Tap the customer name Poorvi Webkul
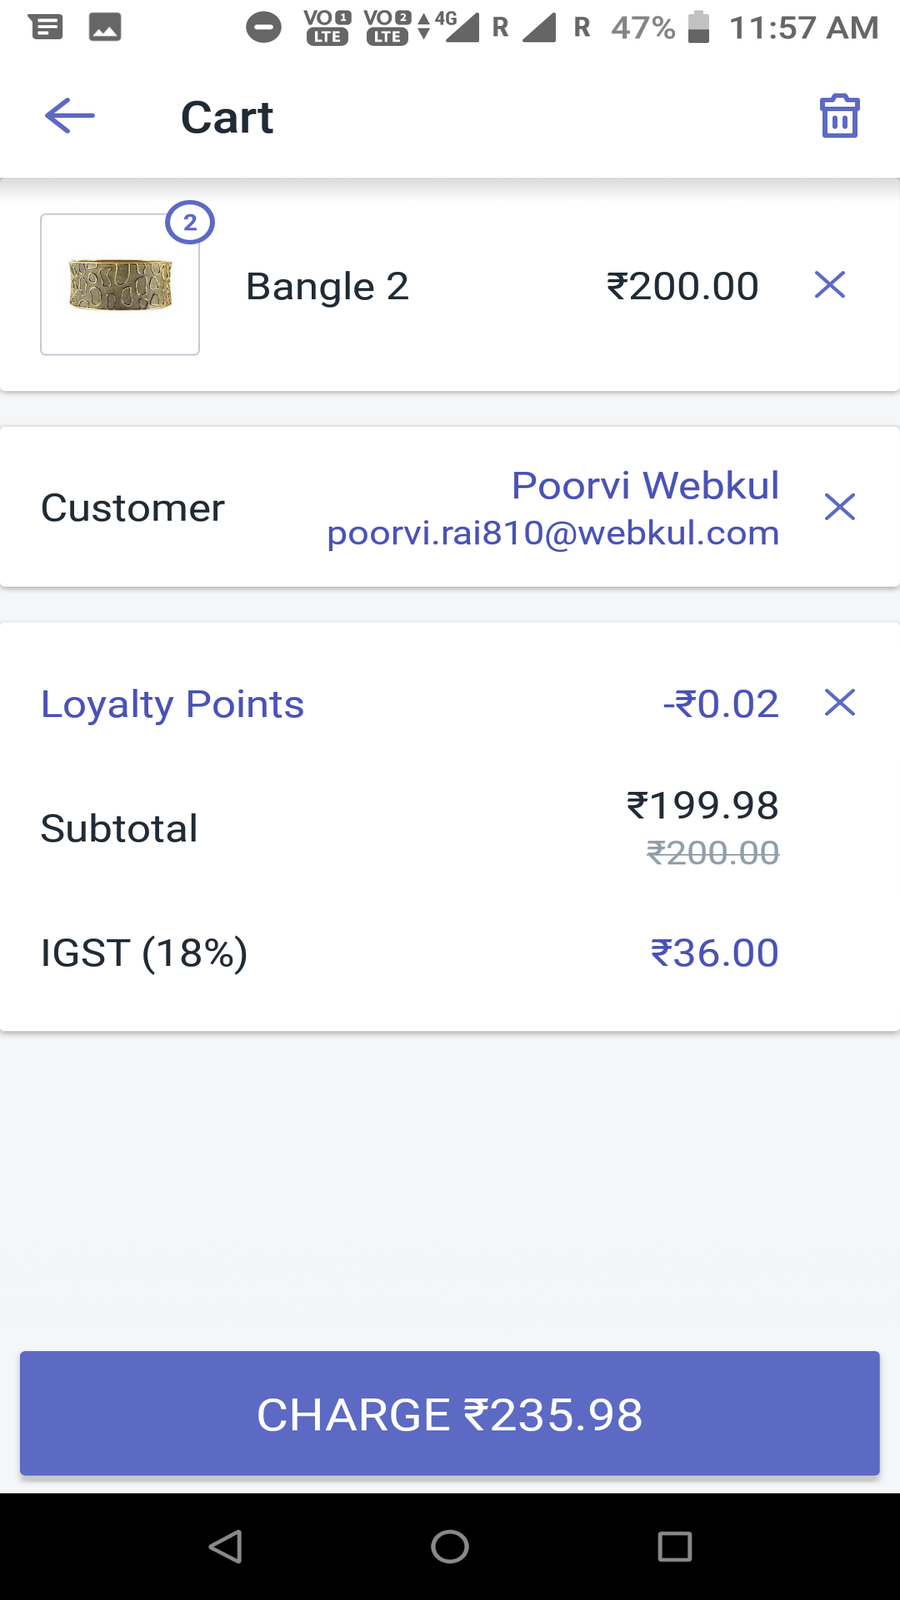900x1600 pixels. [x=645, y=485]
